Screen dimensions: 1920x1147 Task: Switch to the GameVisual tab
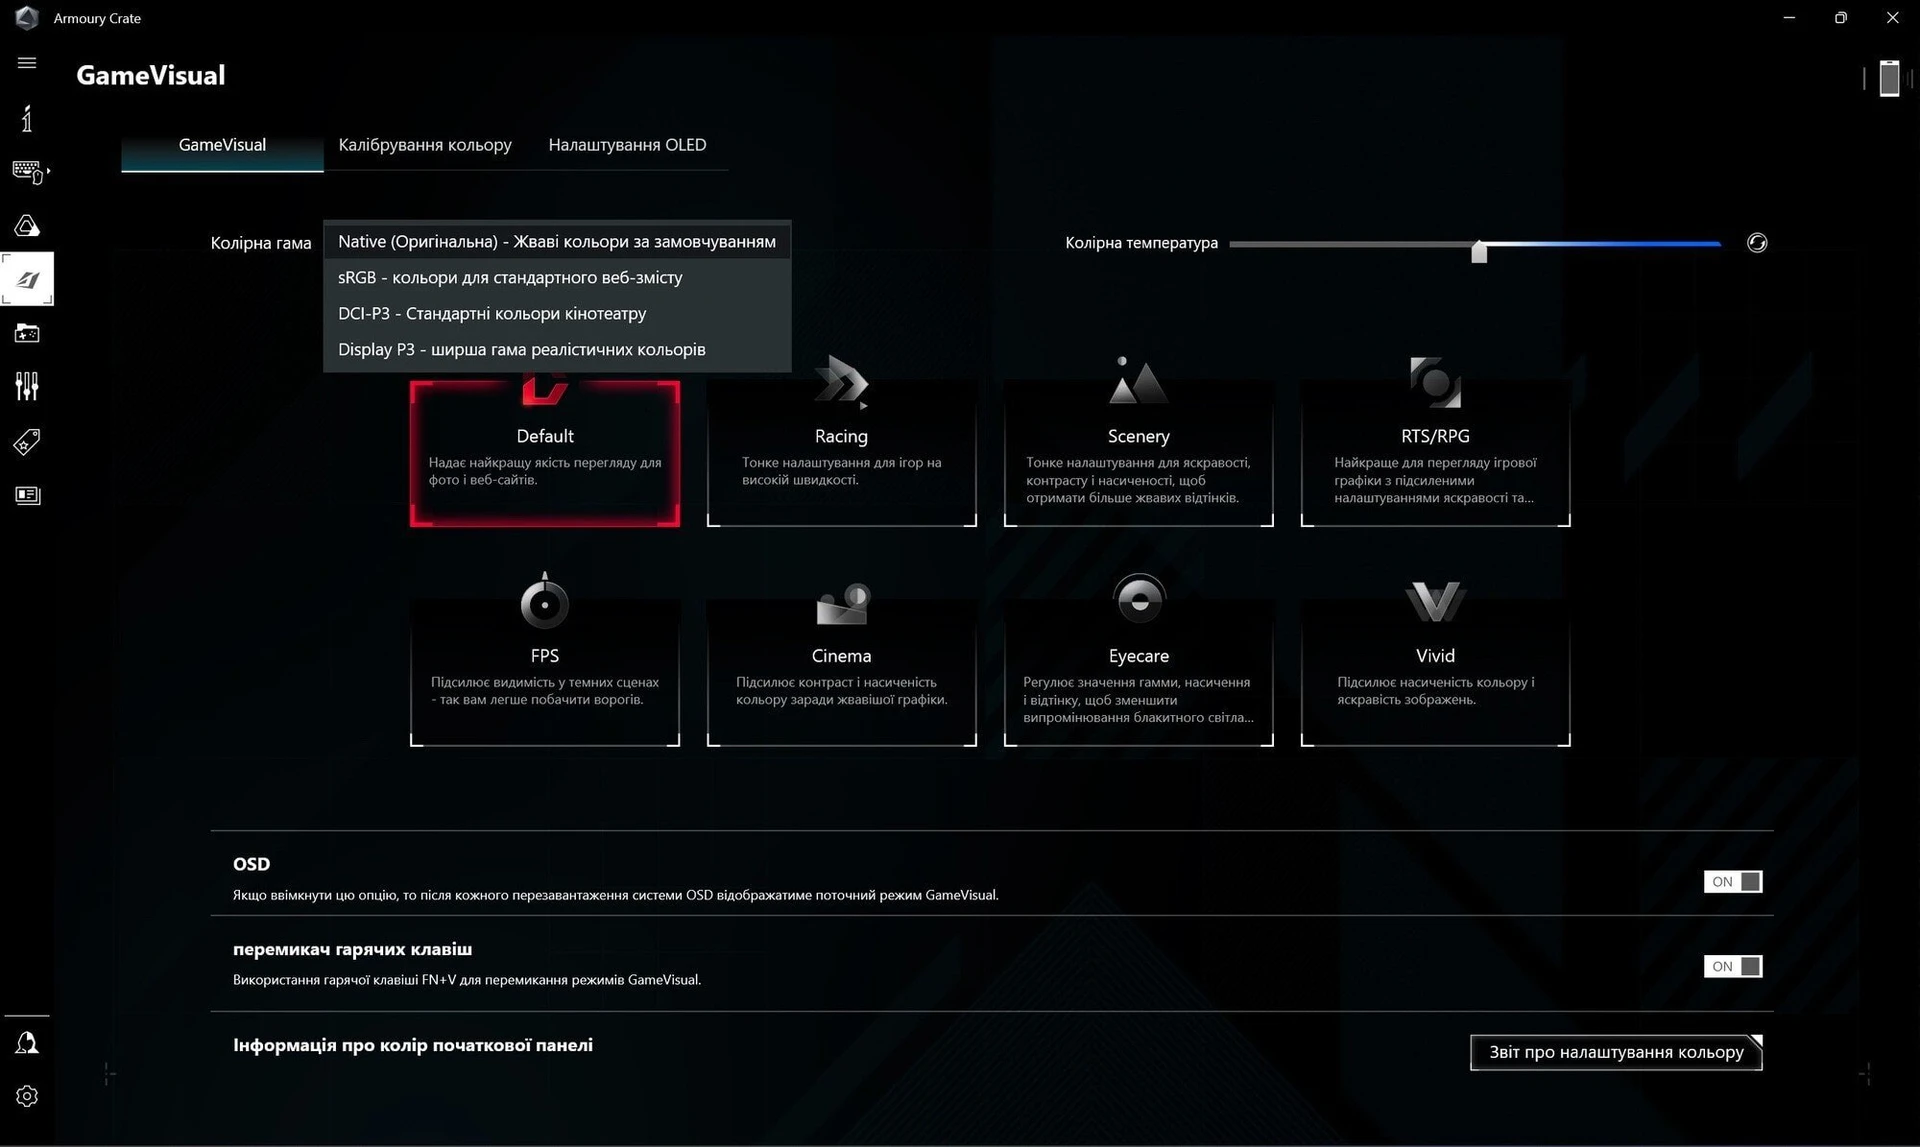(x=222, y=145)
